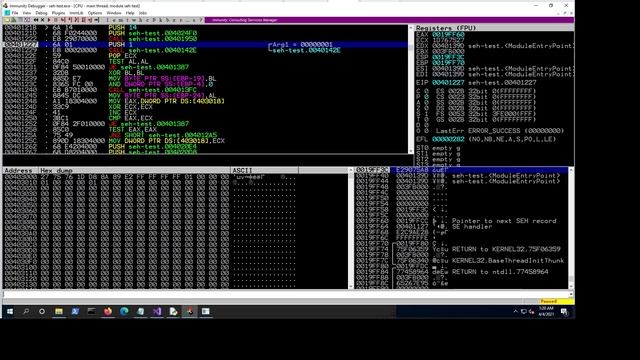Click the Run program play icon
The width and height of the screenshot is (640, 360).
coord(49,20)
